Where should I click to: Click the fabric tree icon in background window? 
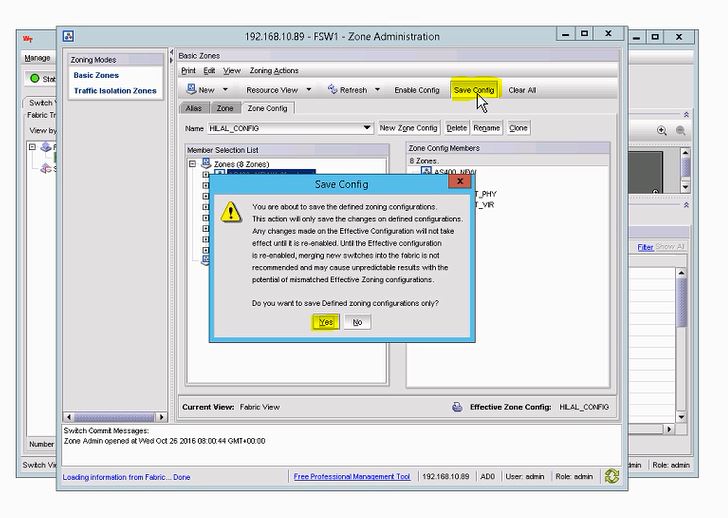(x=46, y=147)
